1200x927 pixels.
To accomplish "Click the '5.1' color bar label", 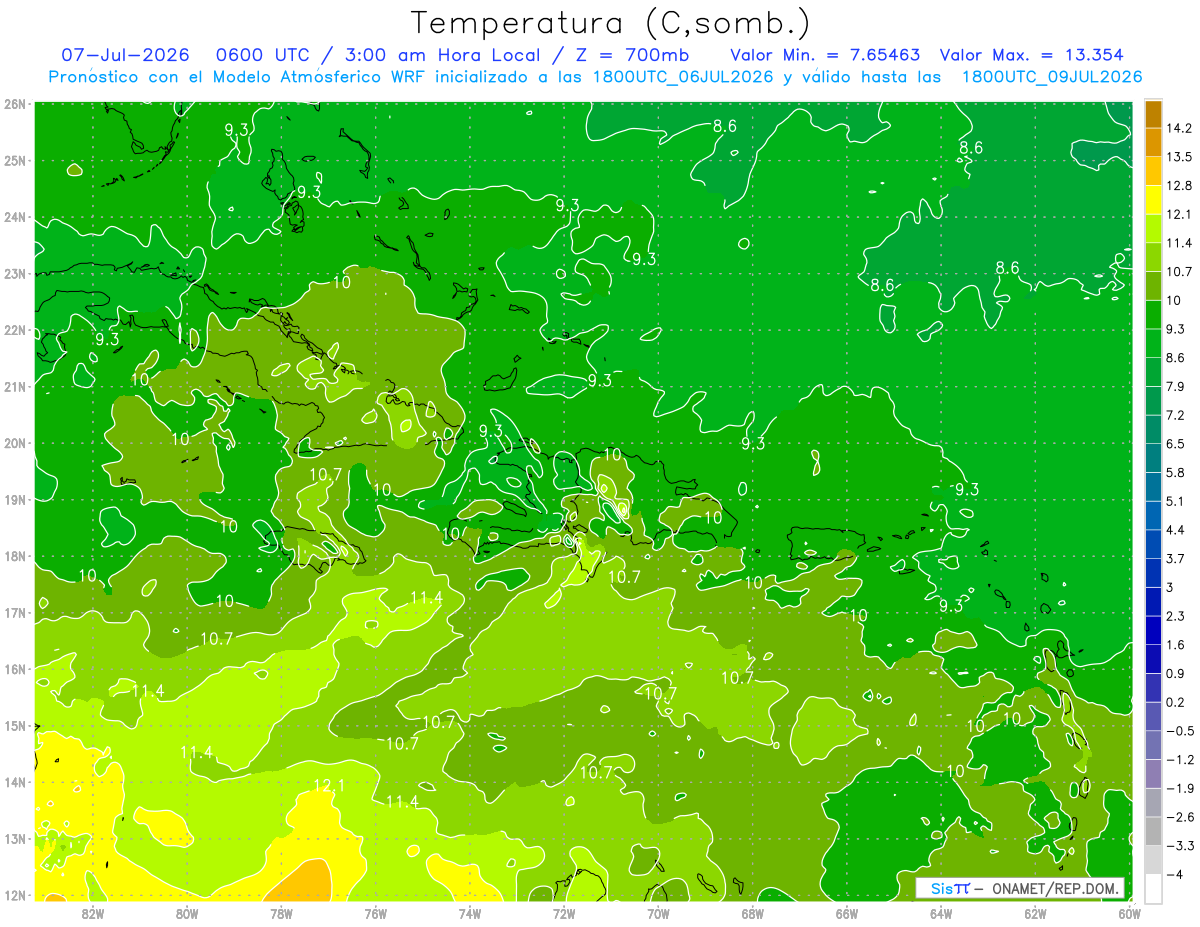I will [x=1175, y=501].
